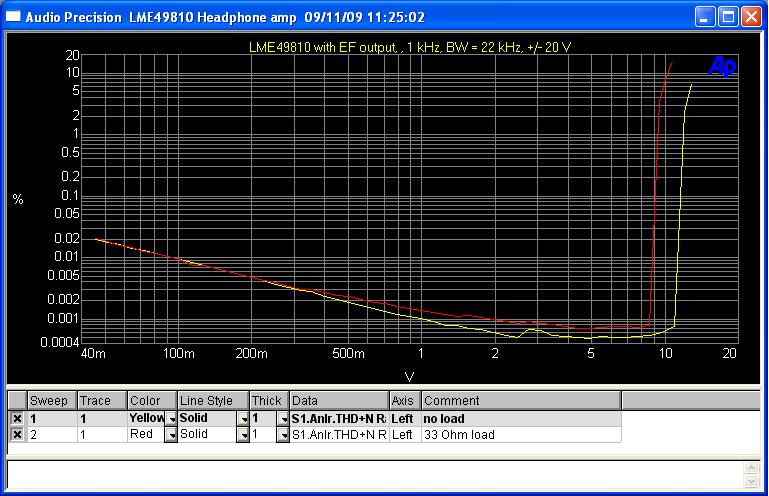Screen dimensions: 769x496
Task: Click inside the empty text box below the legend
Action: click(375, 474)
